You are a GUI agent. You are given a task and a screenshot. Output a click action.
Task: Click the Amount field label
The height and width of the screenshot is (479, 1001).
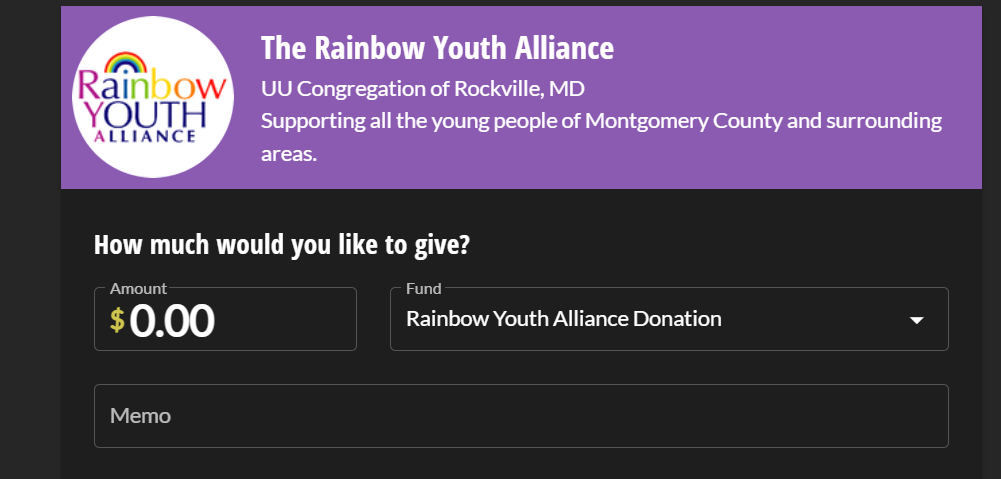[138, 288]
